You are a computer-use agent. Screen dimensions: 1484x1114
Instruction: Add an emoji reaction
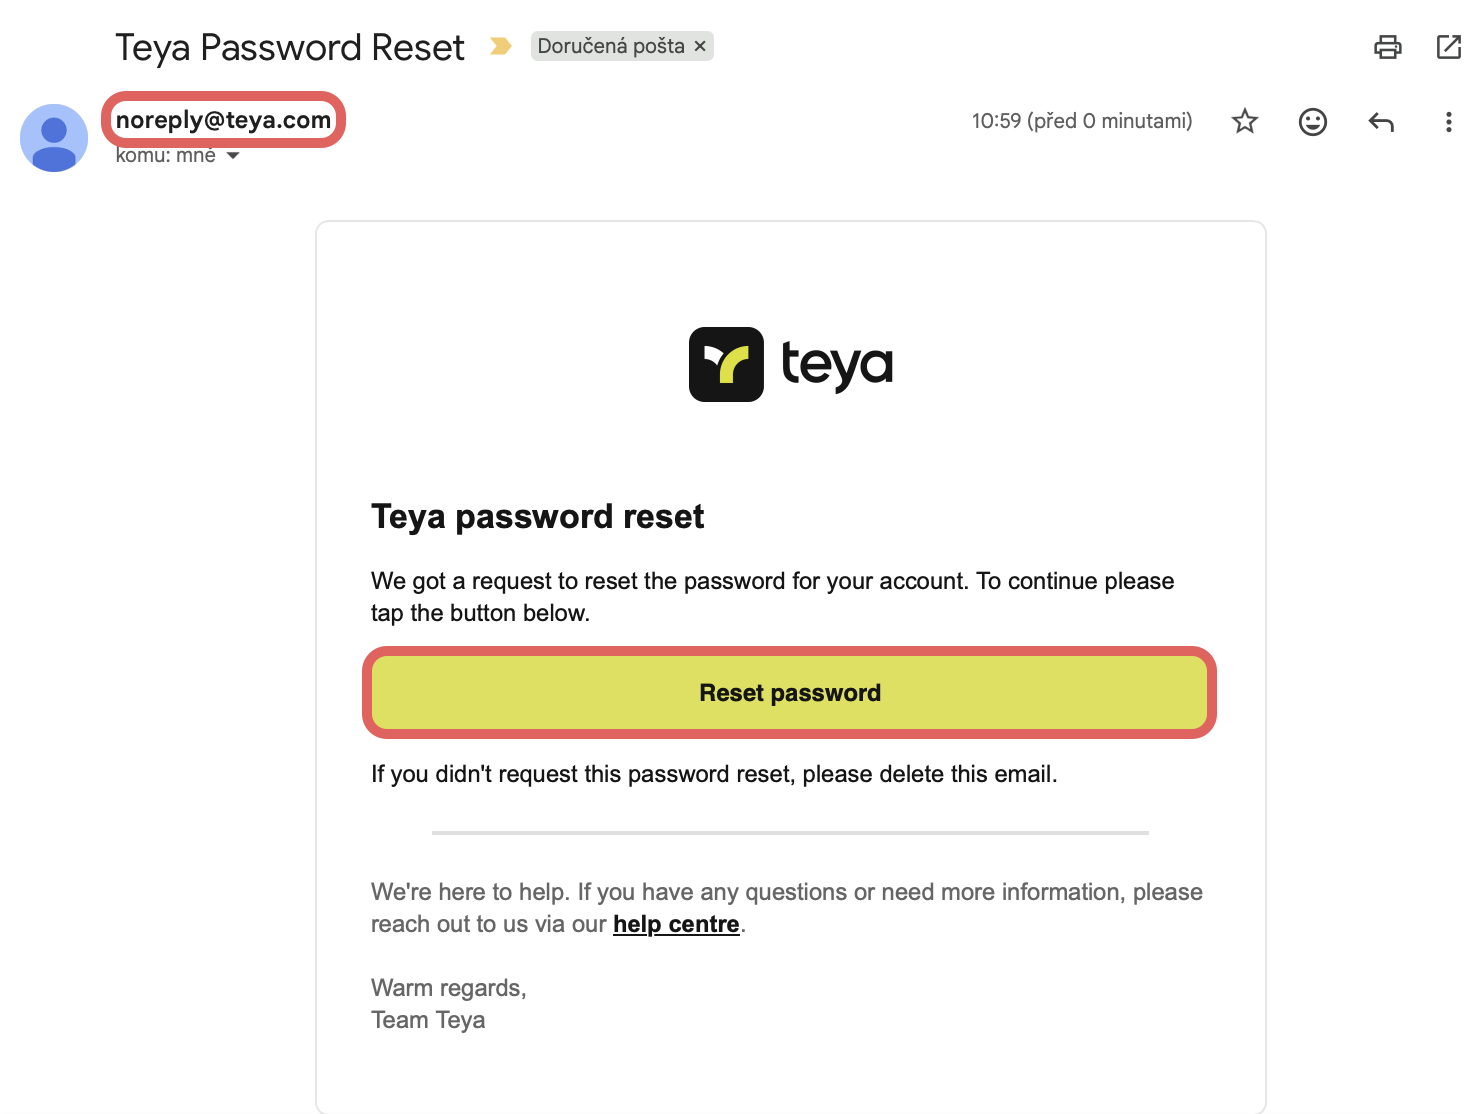(1312, 122)
